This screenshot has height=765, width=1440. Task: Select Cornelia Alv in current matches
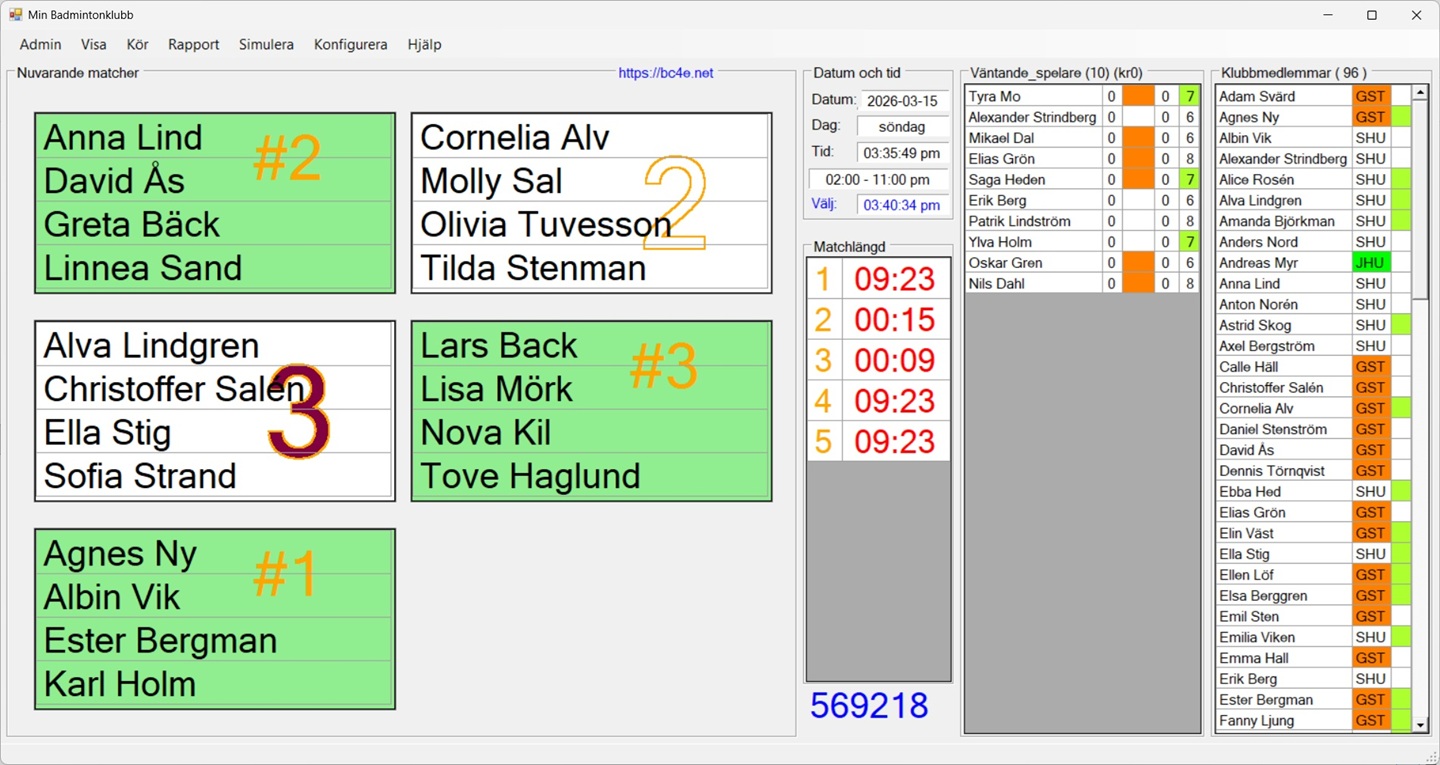click(591, 137)
